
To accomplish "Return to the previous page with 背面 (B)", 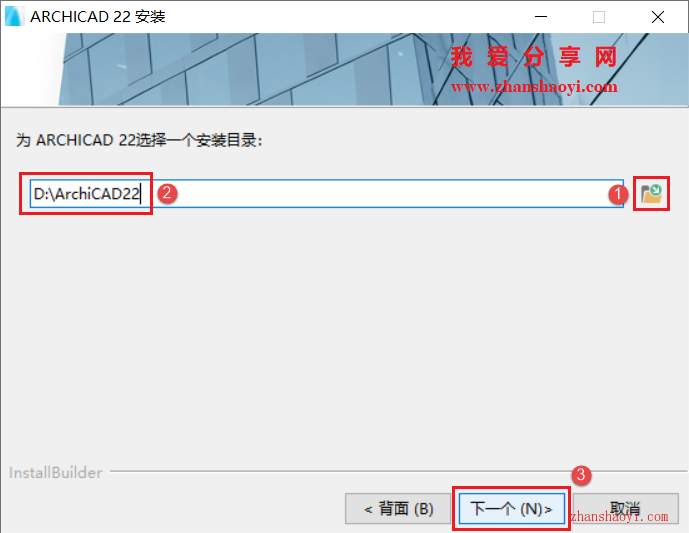I will pos(398,509).
